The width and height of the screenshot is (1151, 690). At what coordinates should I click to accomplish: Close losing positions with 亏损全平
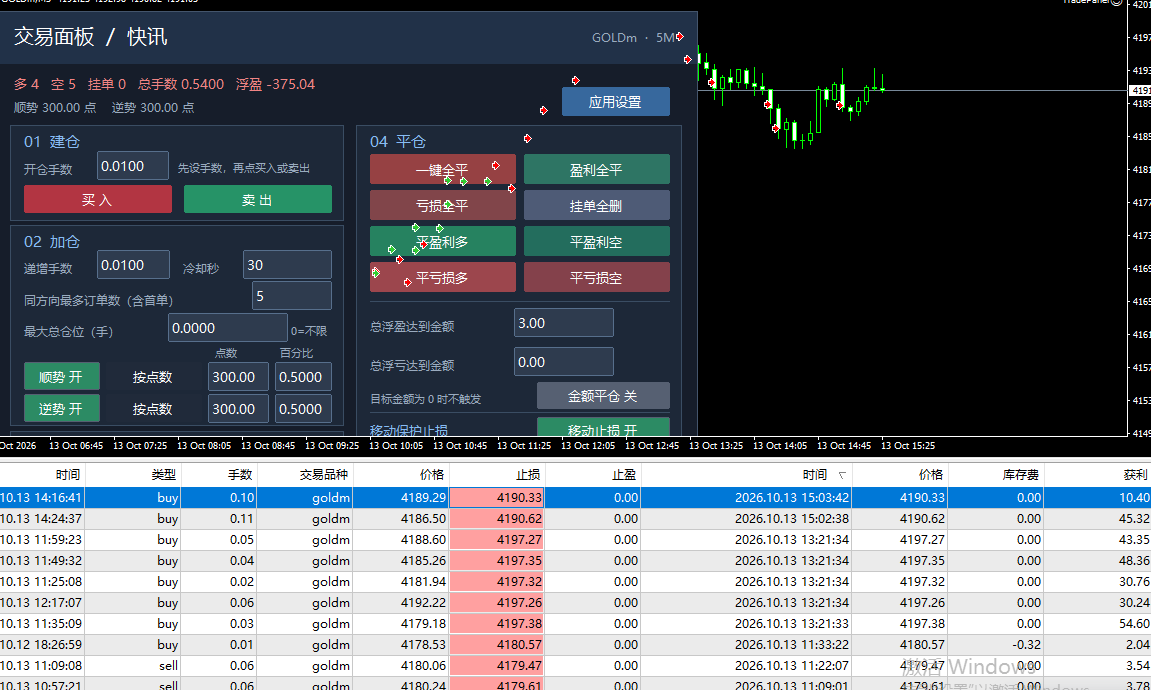pyautogui.click(x=443, y=205)
